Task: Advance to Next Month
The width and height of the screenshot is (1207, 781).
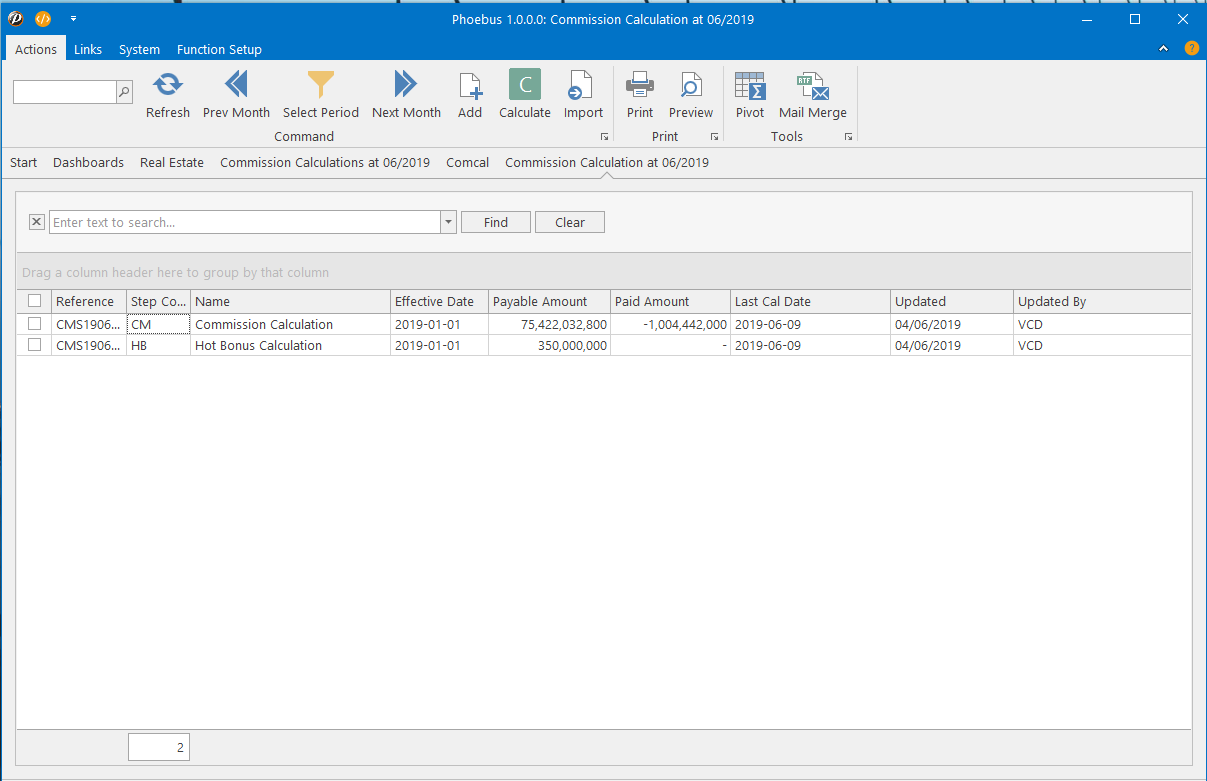Action: tap(406, 85)
